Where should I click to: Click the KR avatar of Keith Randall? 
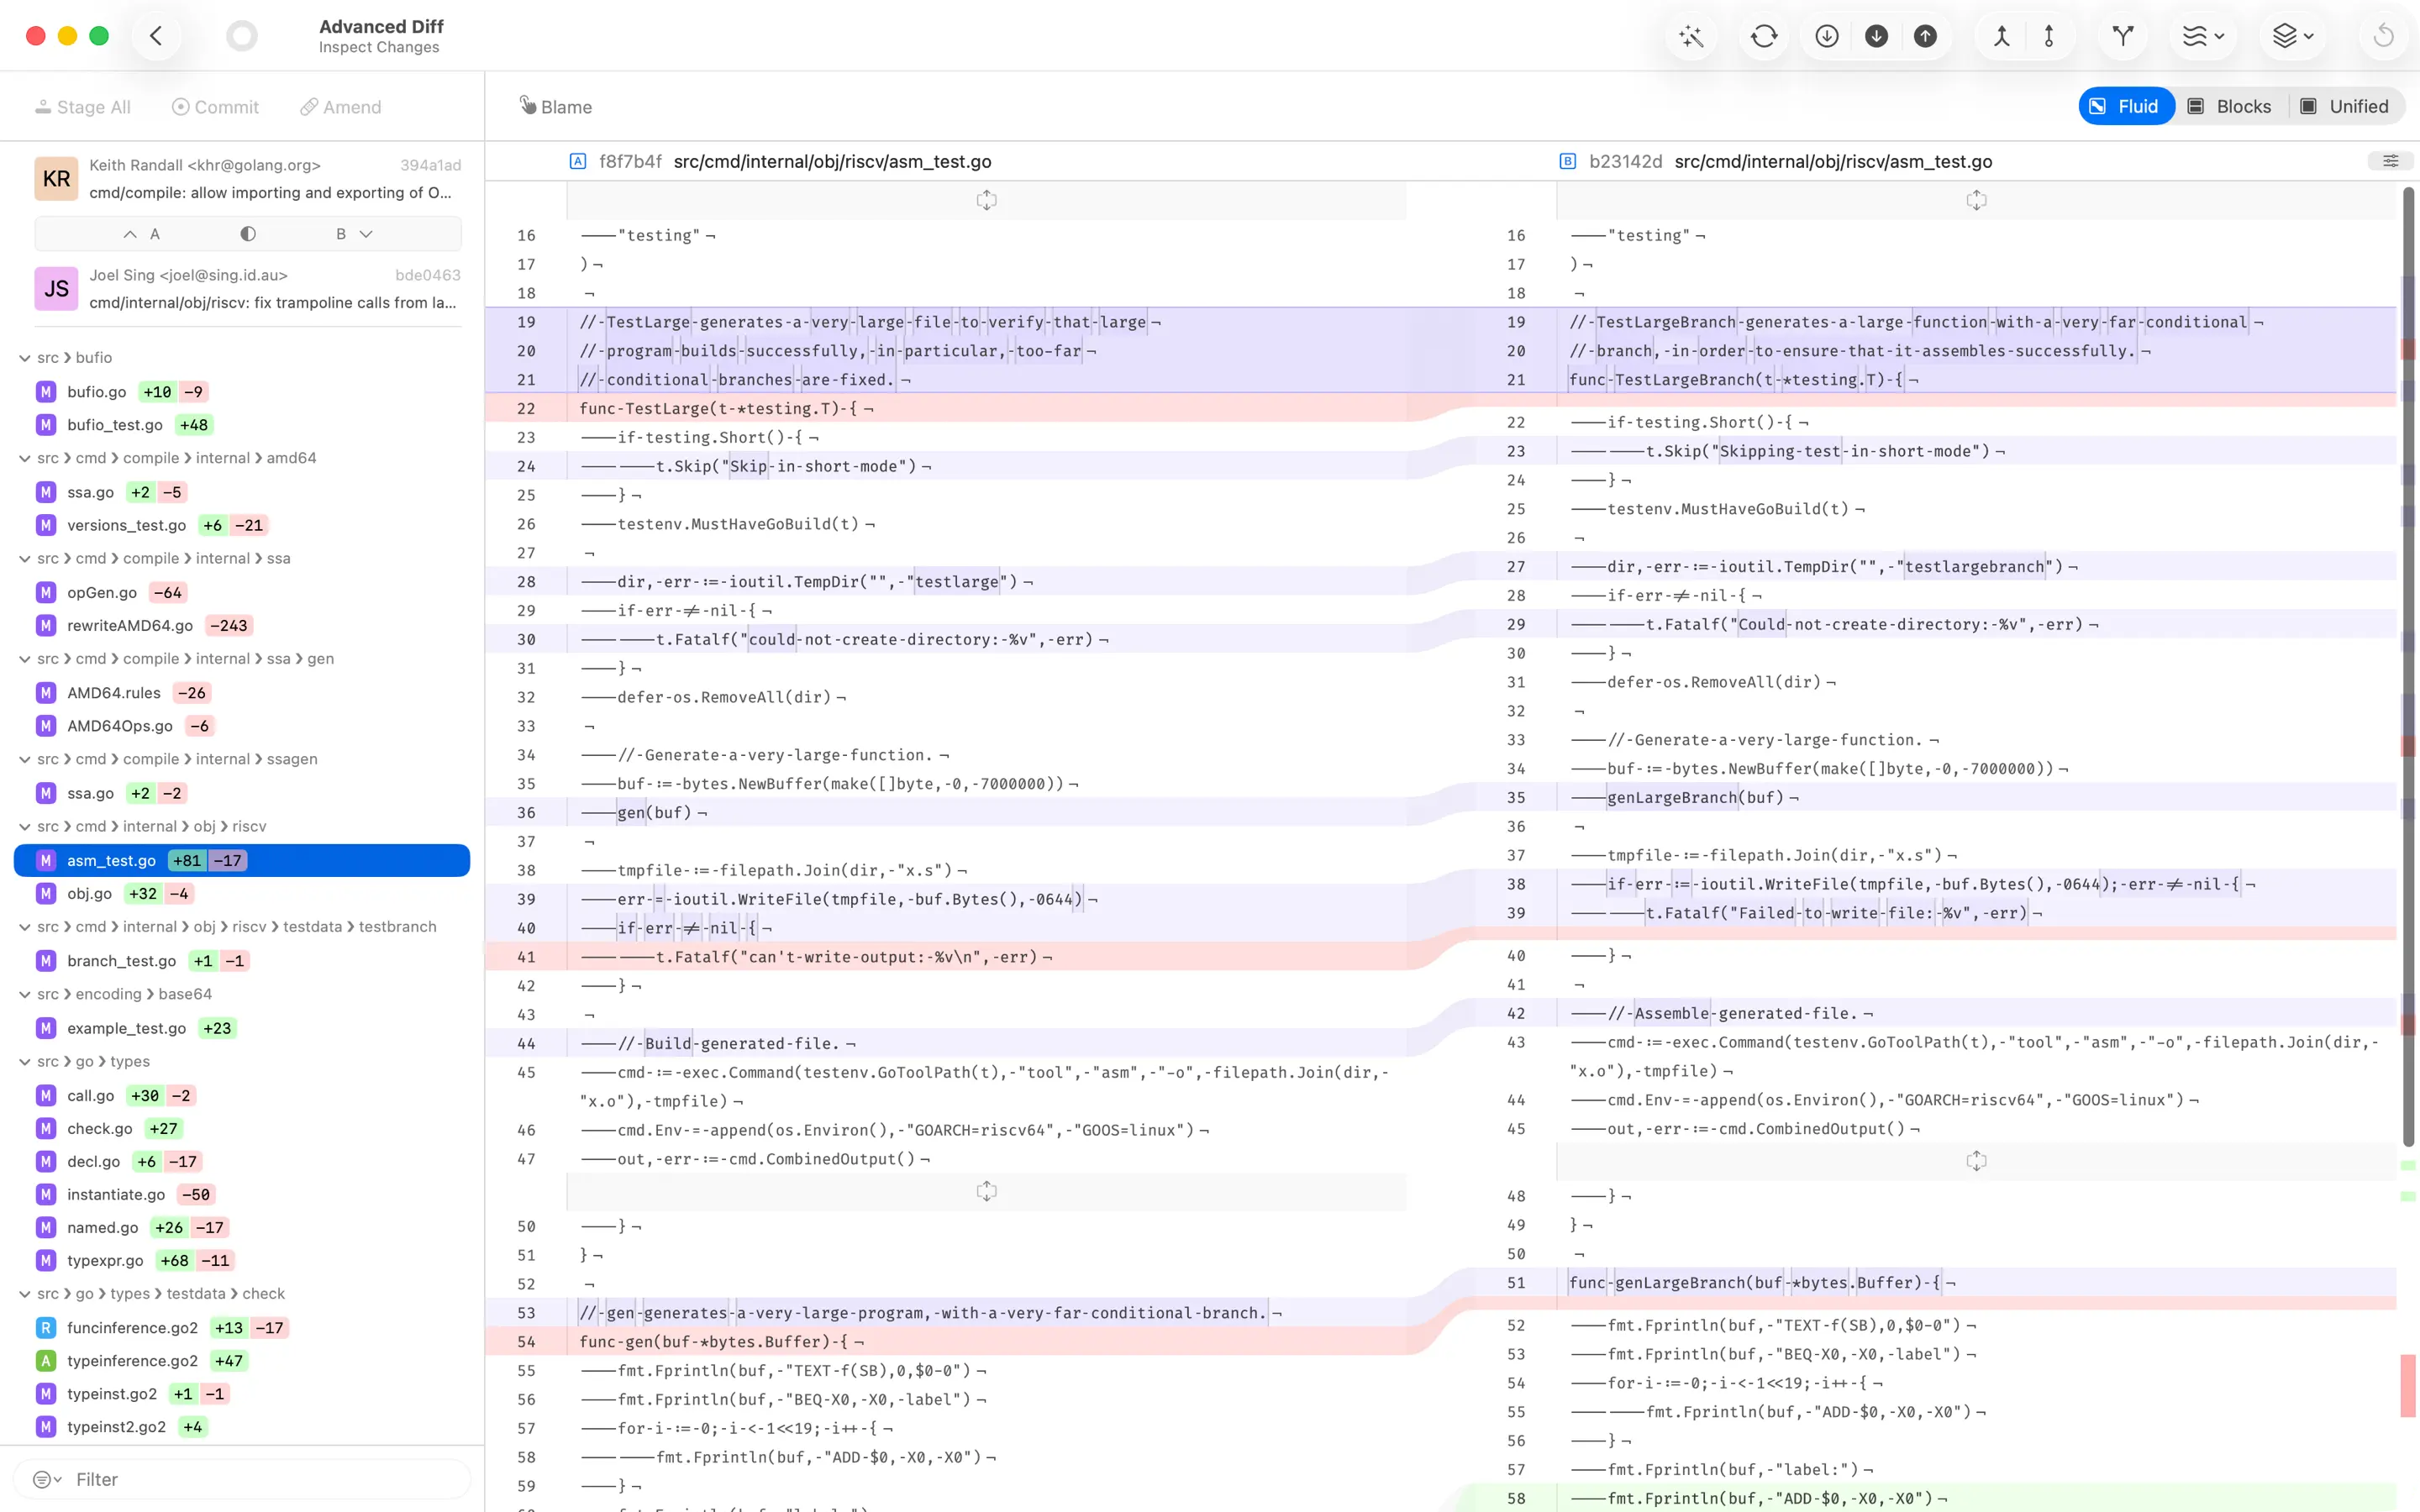click(x=56, y=179)
